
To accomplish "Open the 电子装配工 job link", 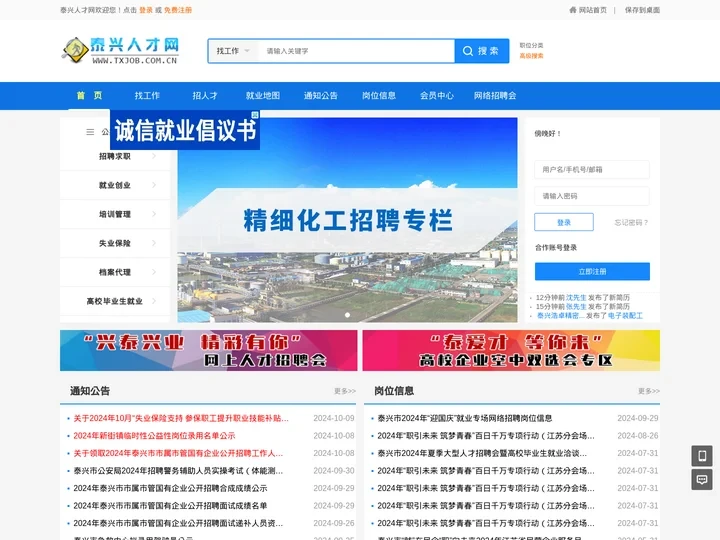I will 625,315.
